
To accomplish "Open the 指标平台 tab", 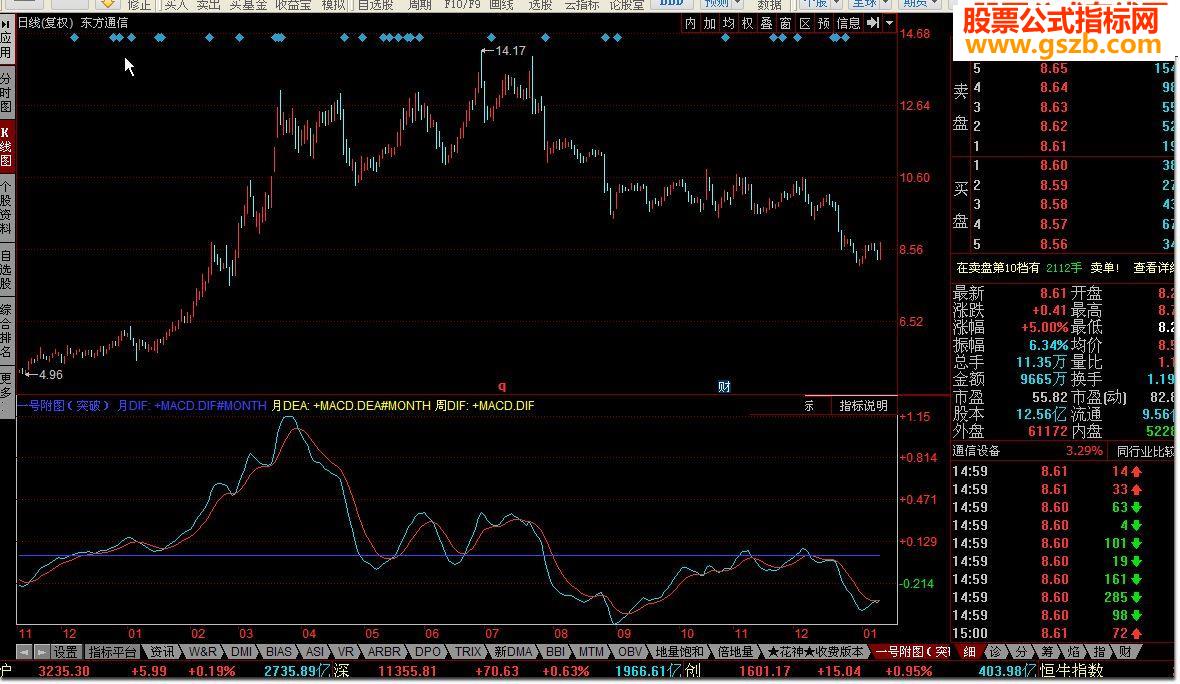I will point(113,652).
